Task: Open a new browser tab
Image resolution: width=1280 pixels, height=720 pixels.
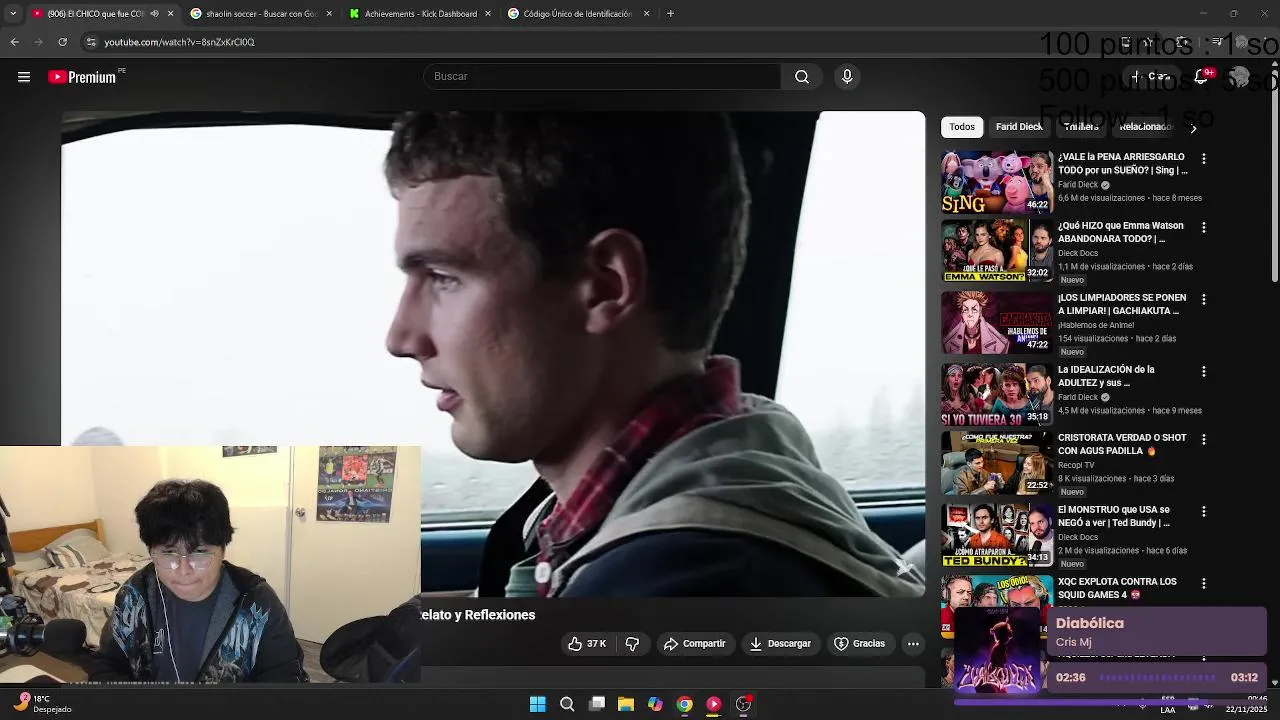Action: tap(670, 14)
